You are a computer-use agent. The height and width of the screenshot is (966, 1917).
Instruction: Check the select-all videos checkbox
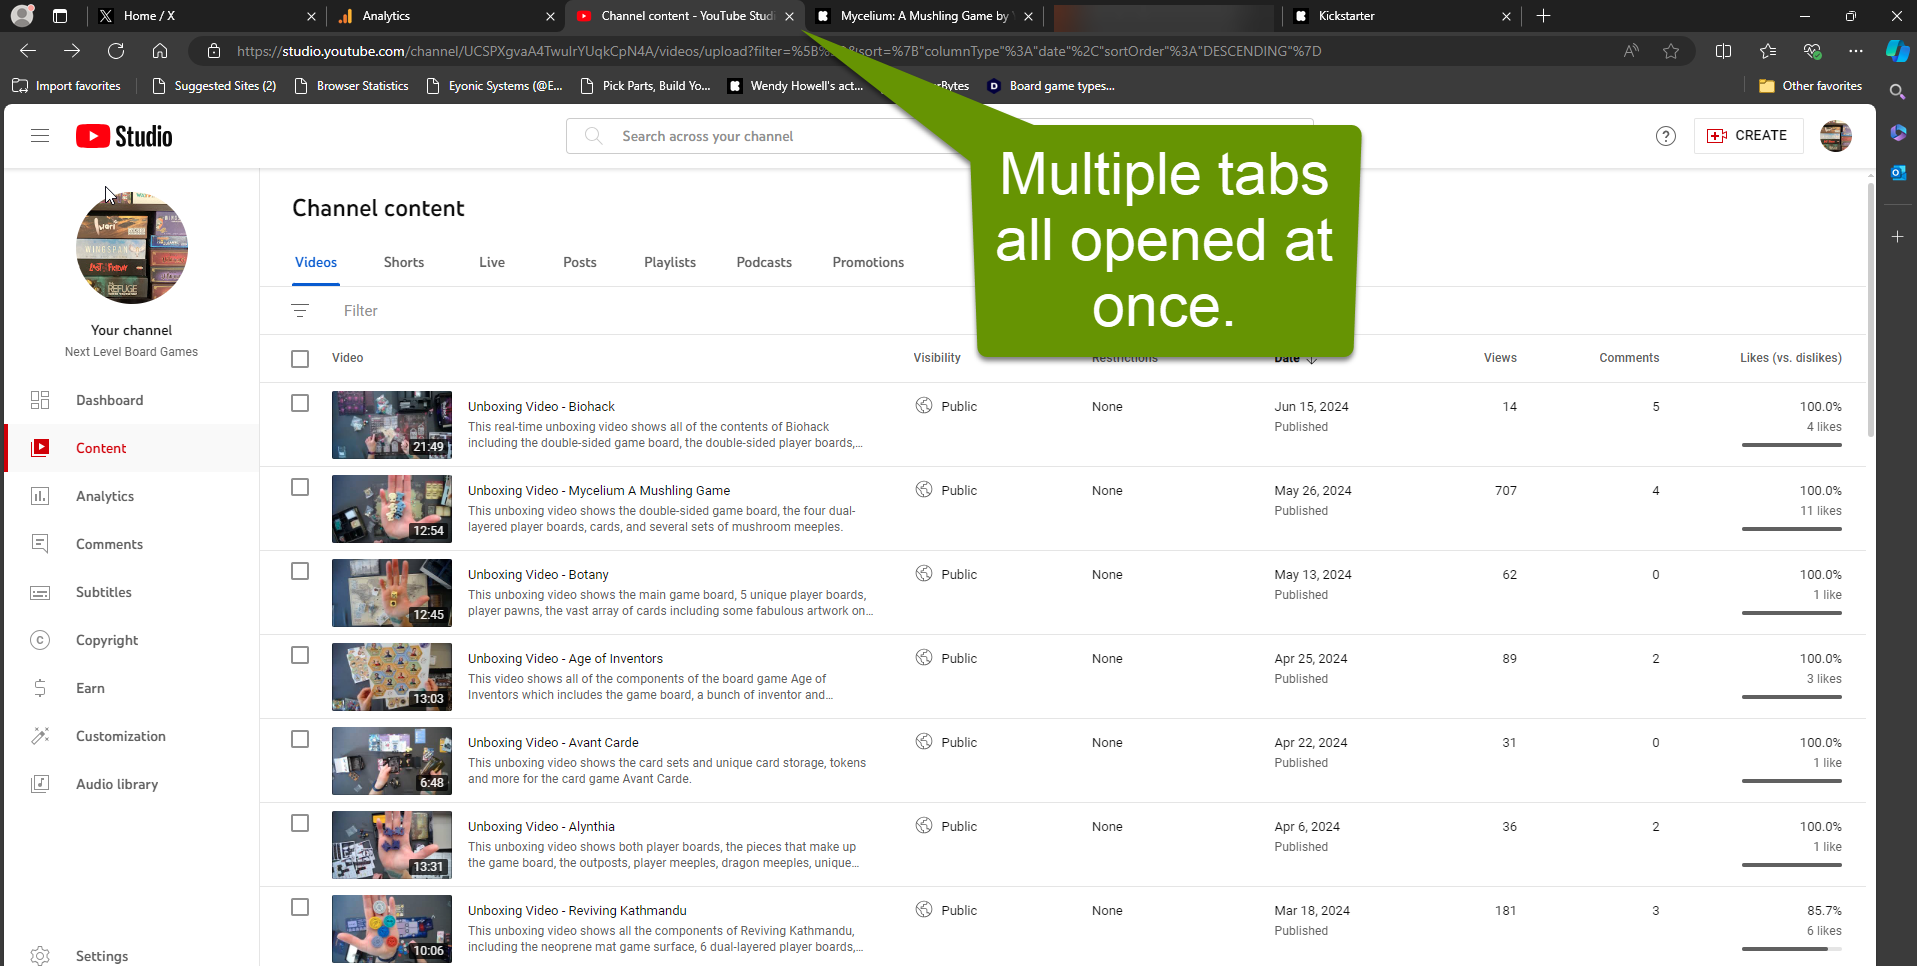click(x=300, y=358)
